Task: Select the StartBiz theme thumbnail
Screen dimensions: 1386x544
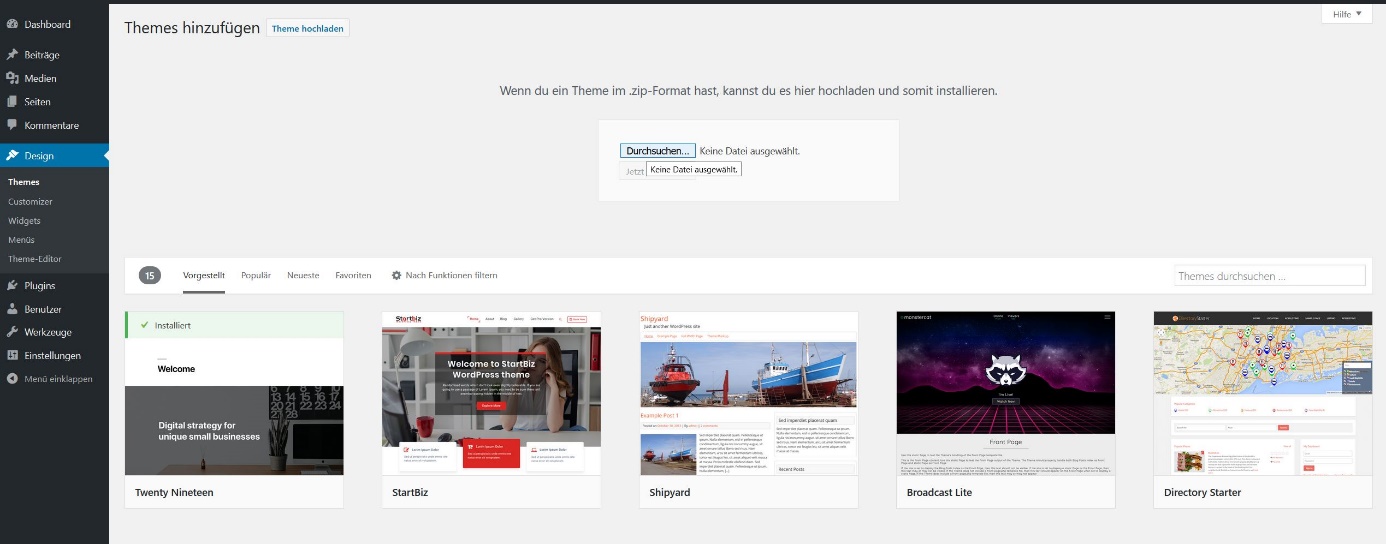Action: [x=492, y=393]
